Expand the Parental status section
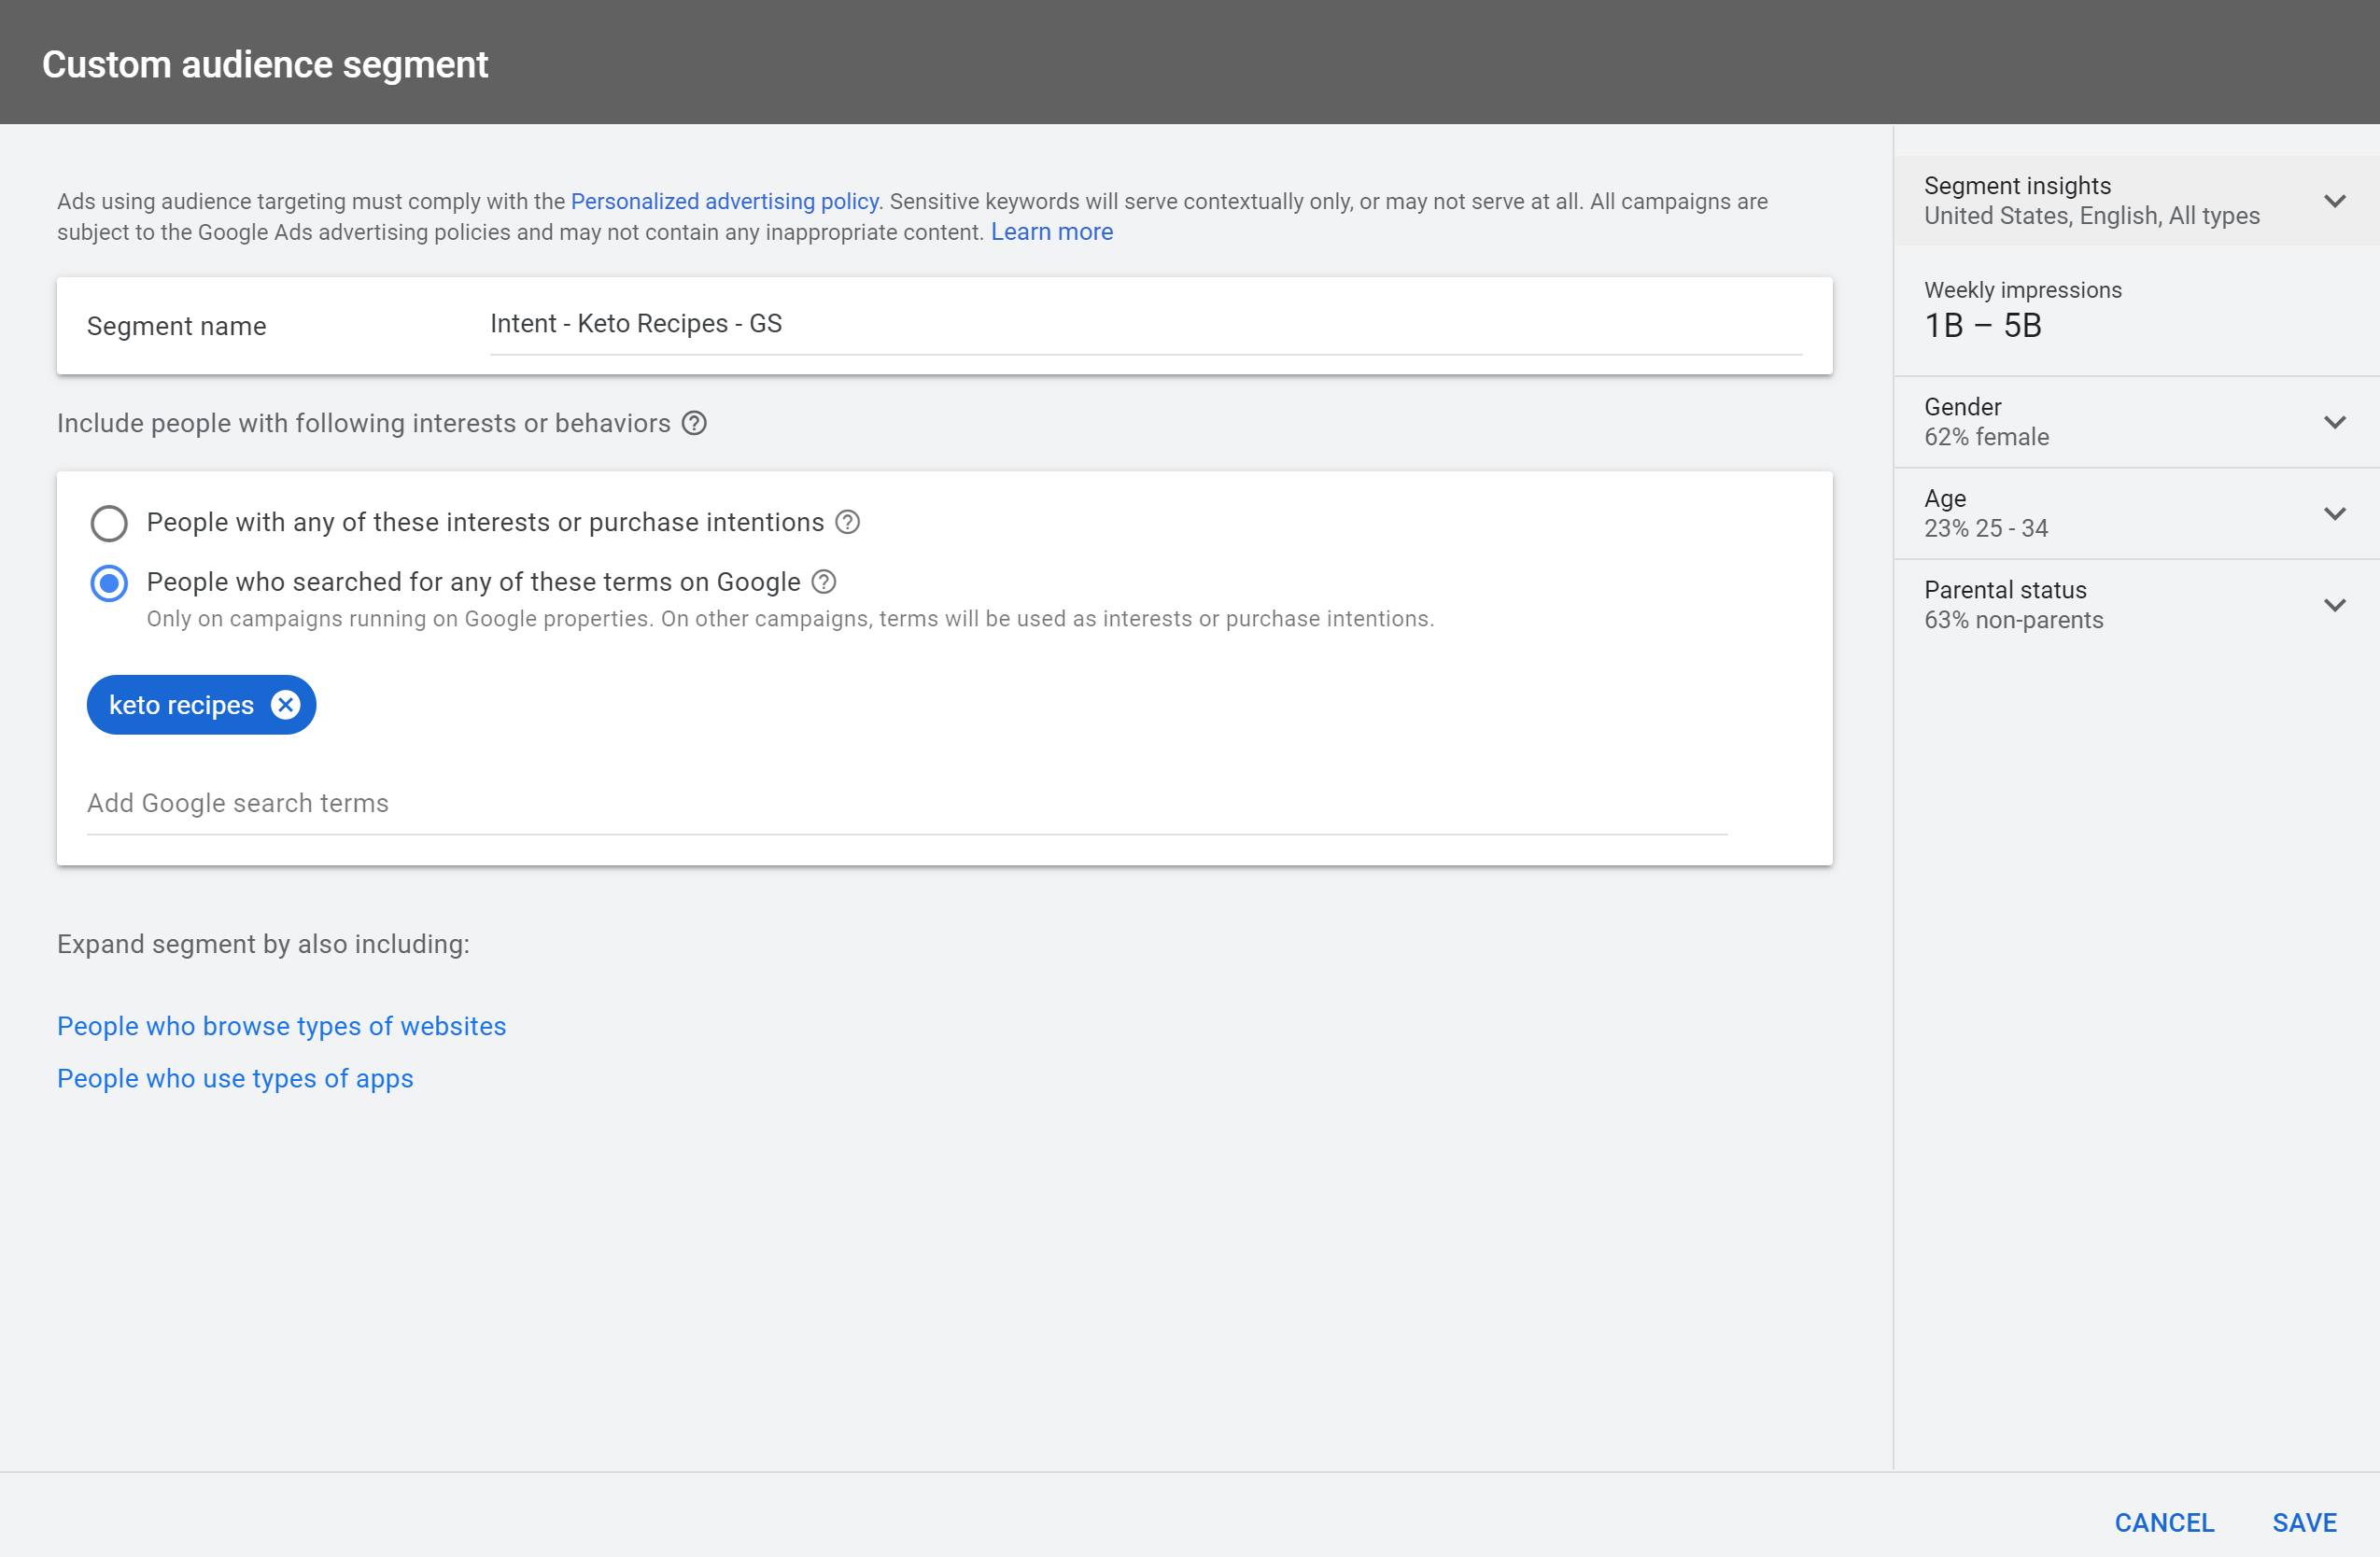This screenshot has height=1557, width=2380. pos(2334,605)
